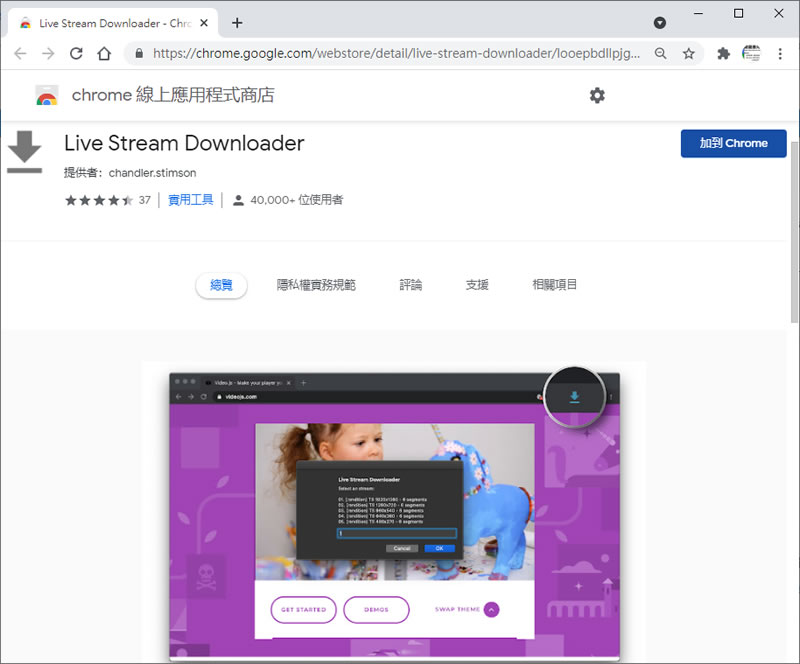Open the Extensions puzzle icon
Viewport: 800px width, 664px height.
click(723, 54)
